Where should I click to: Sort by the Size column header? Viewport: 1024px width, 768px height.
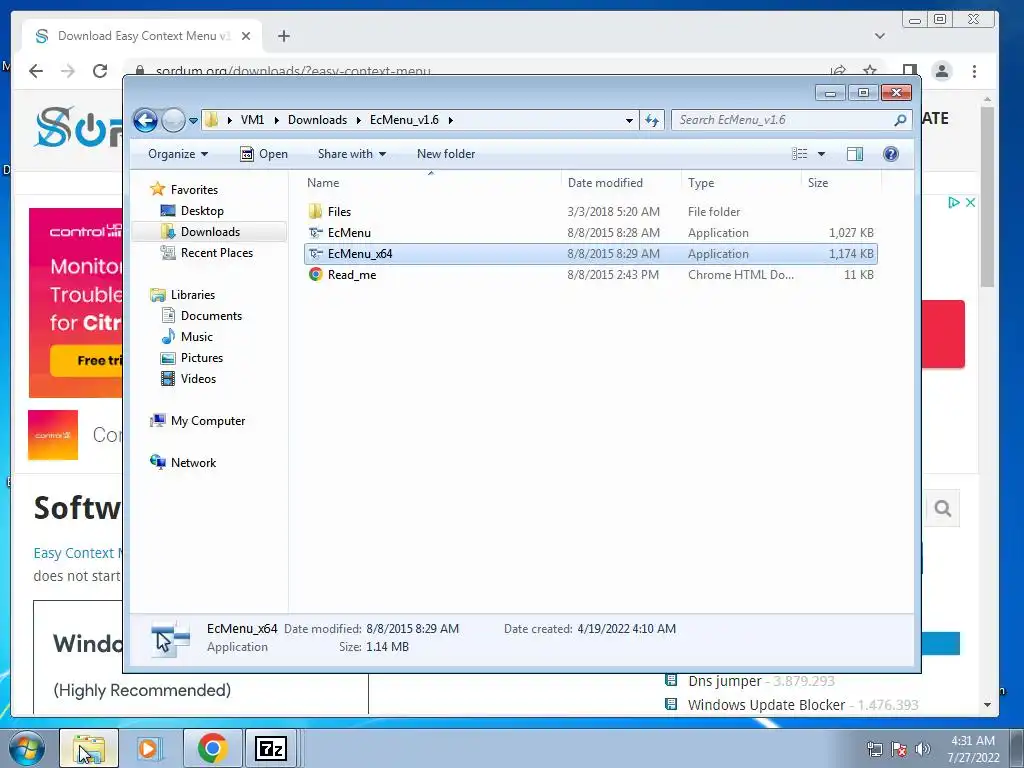click(841, 183)
